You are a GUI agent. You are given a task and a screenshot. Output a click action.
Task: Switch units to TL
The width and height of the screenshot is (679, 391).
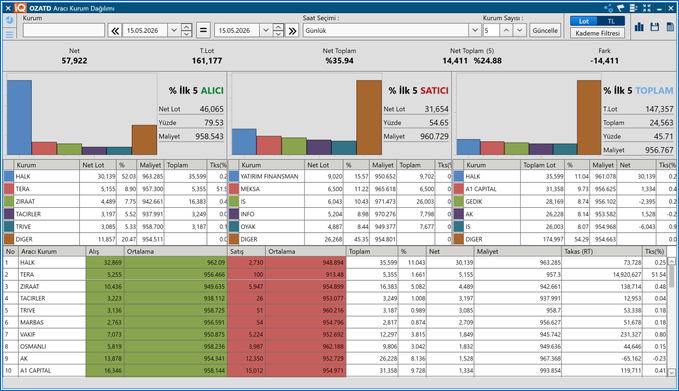coord(611,21)
